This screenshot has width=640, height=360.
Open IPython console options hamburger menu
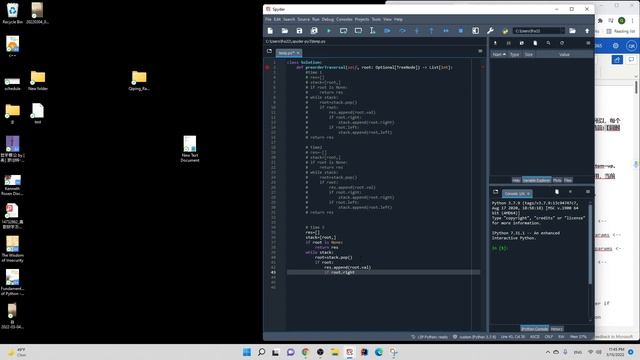(588, 191)
